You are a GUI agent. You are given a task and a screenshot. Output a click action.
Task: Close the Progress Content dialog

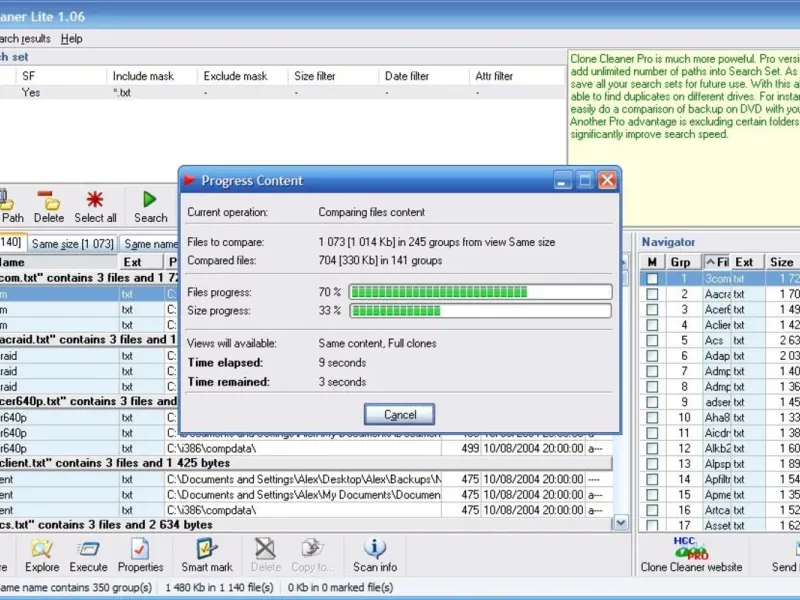pos(607,180)
